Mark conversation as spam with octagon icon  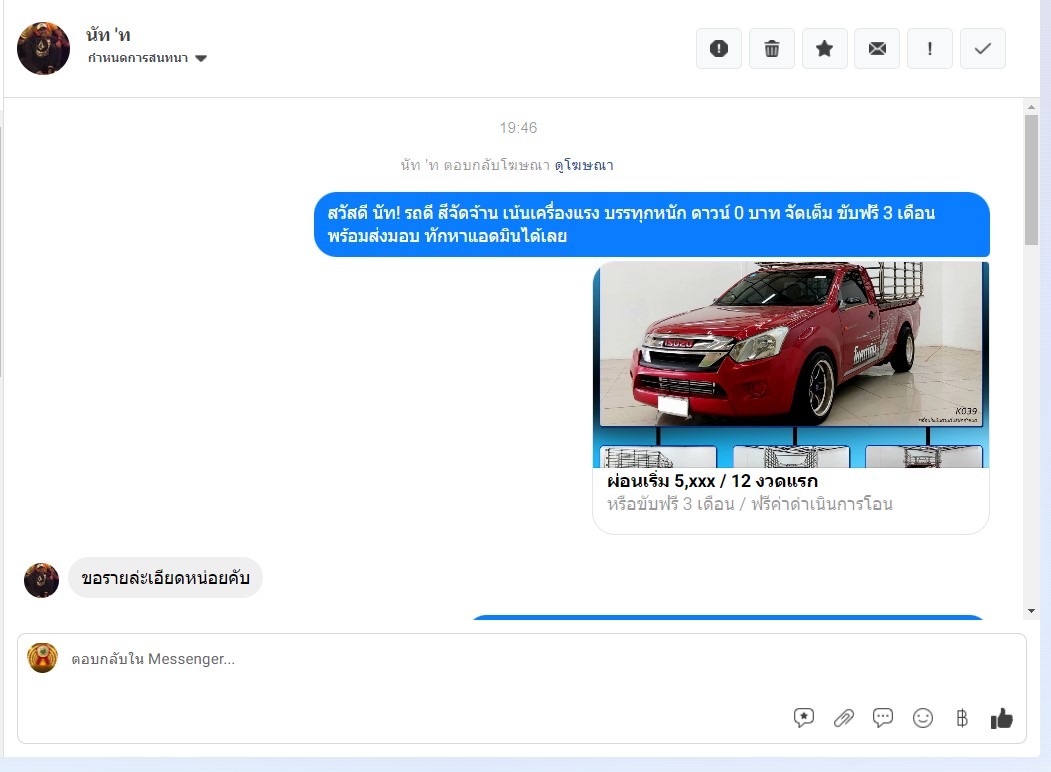(719, 48)
